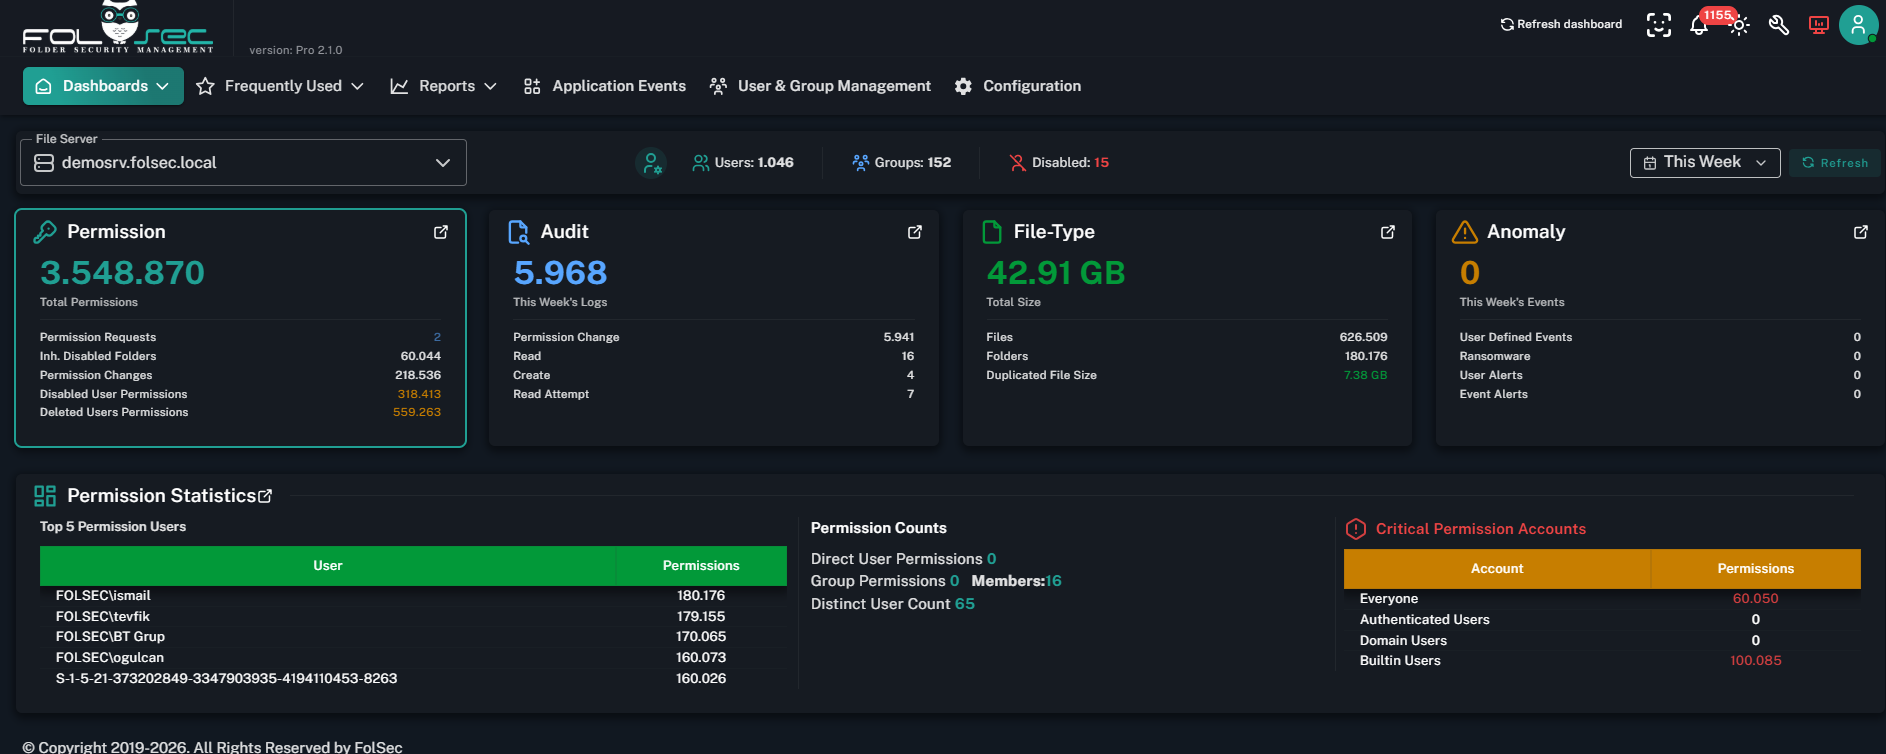Click the Permission Statistics grid icon
1886x754 pixels.
[45, 496]
